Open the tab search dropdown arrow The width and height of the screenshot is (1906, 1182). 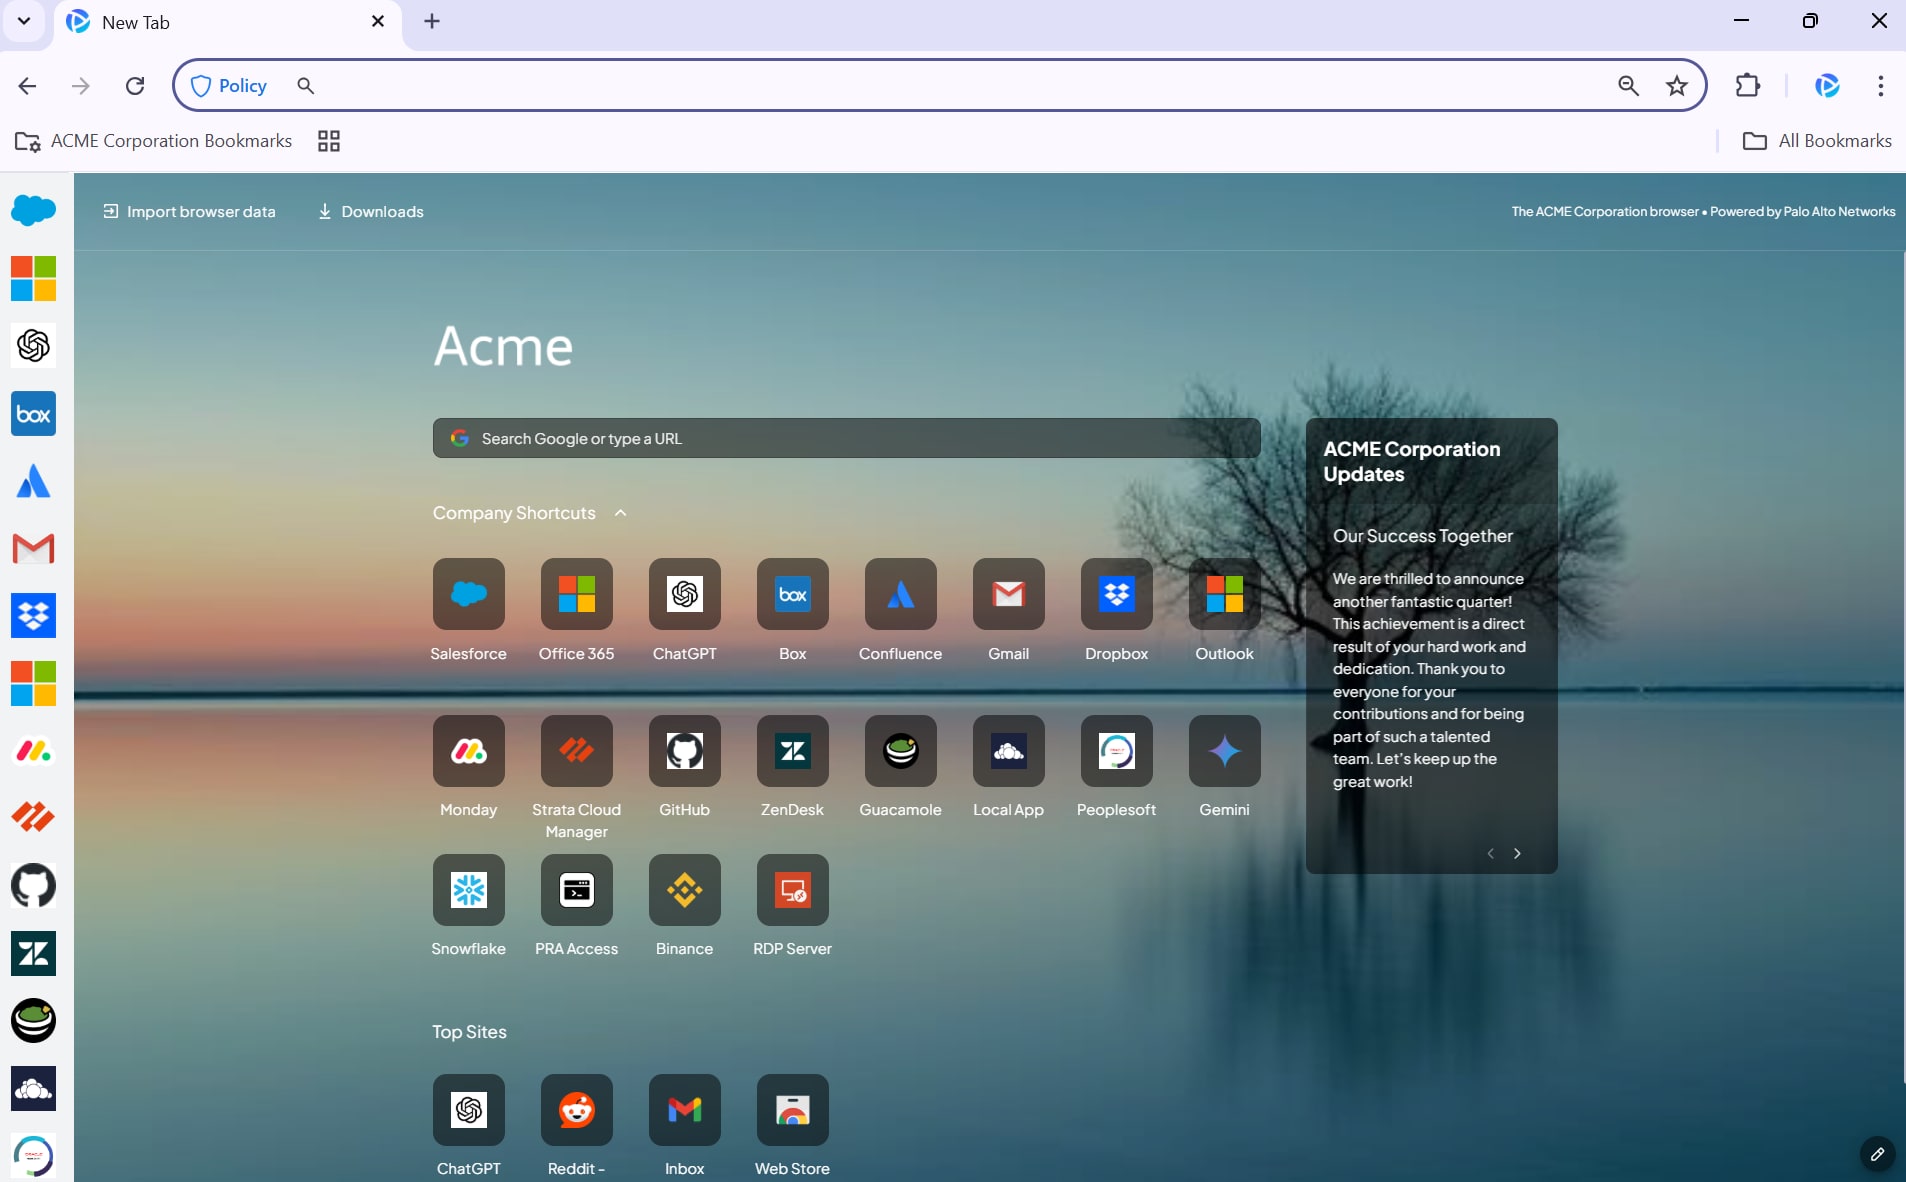(x=24, y=21)
